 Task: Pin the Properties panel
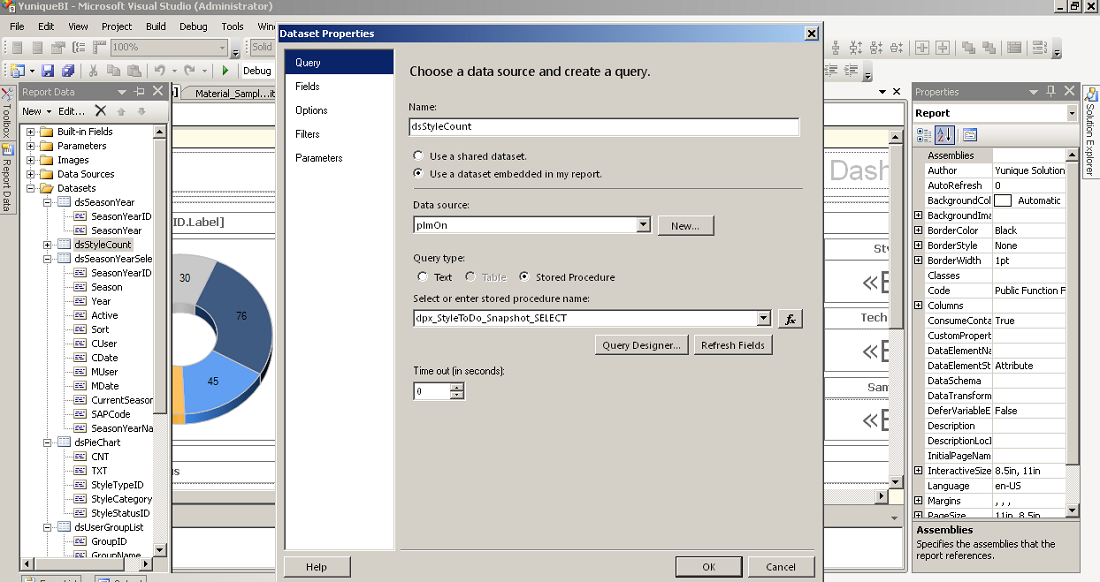[x=1050, y=91]
